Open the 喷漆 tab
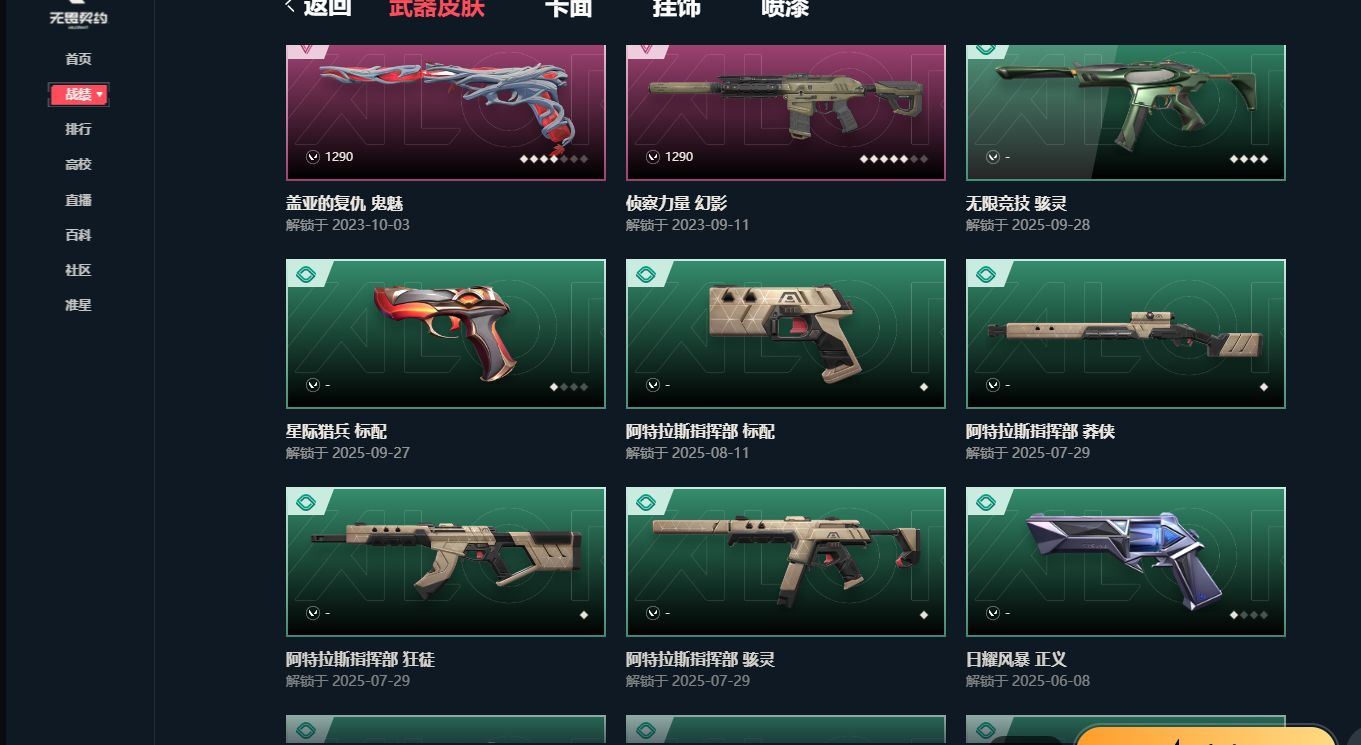 pos(785,8)
